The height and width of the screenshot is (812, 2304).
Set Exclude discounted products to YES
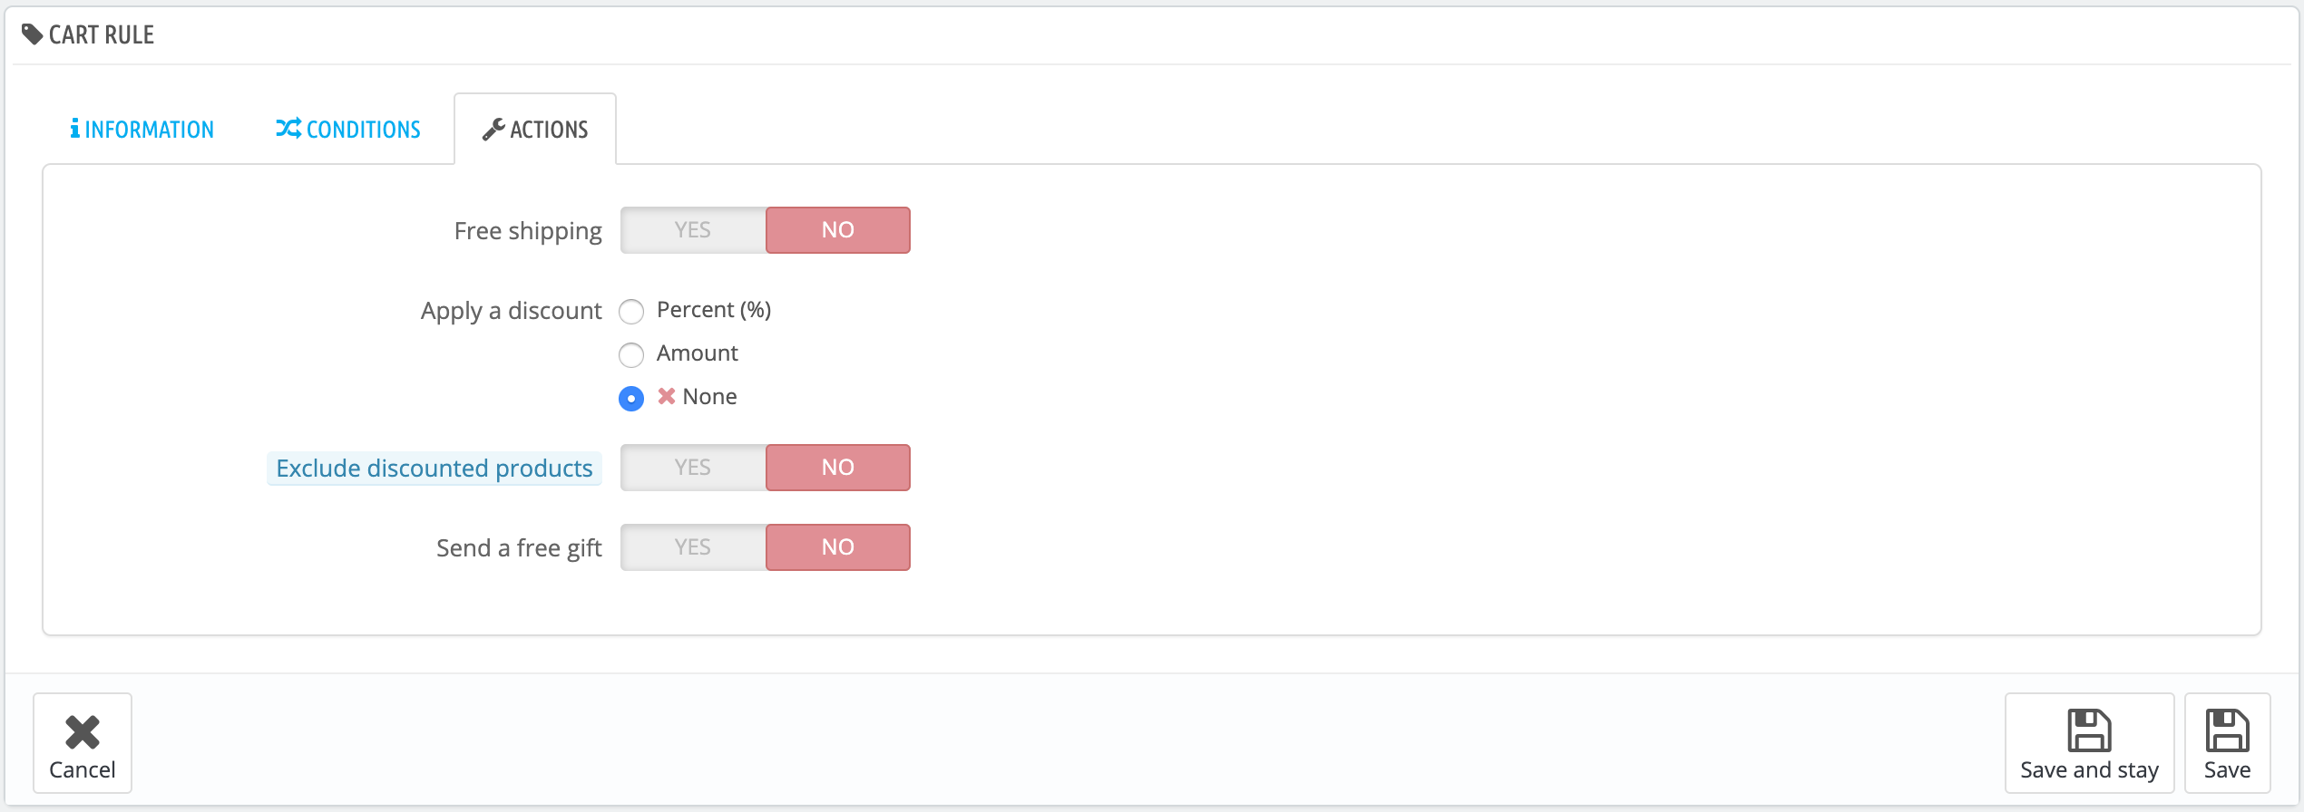692,468
